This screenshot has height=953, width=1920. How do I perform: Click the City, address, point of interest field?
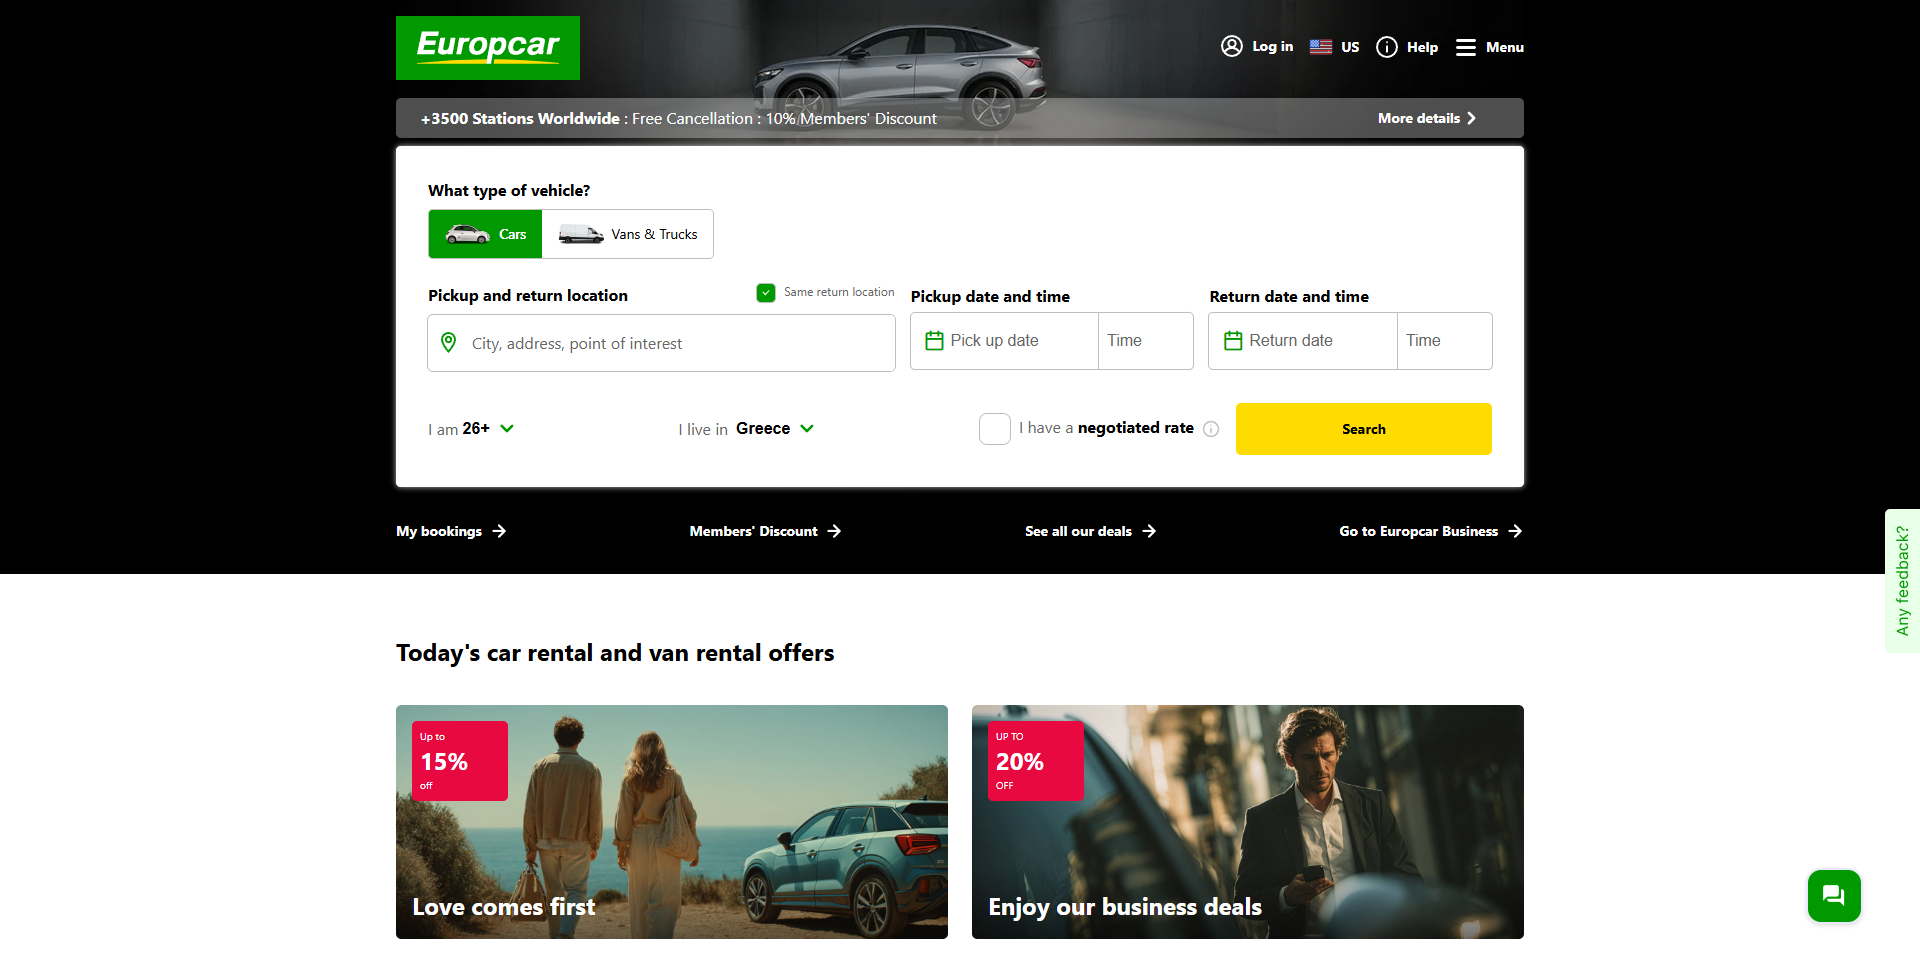661,343
